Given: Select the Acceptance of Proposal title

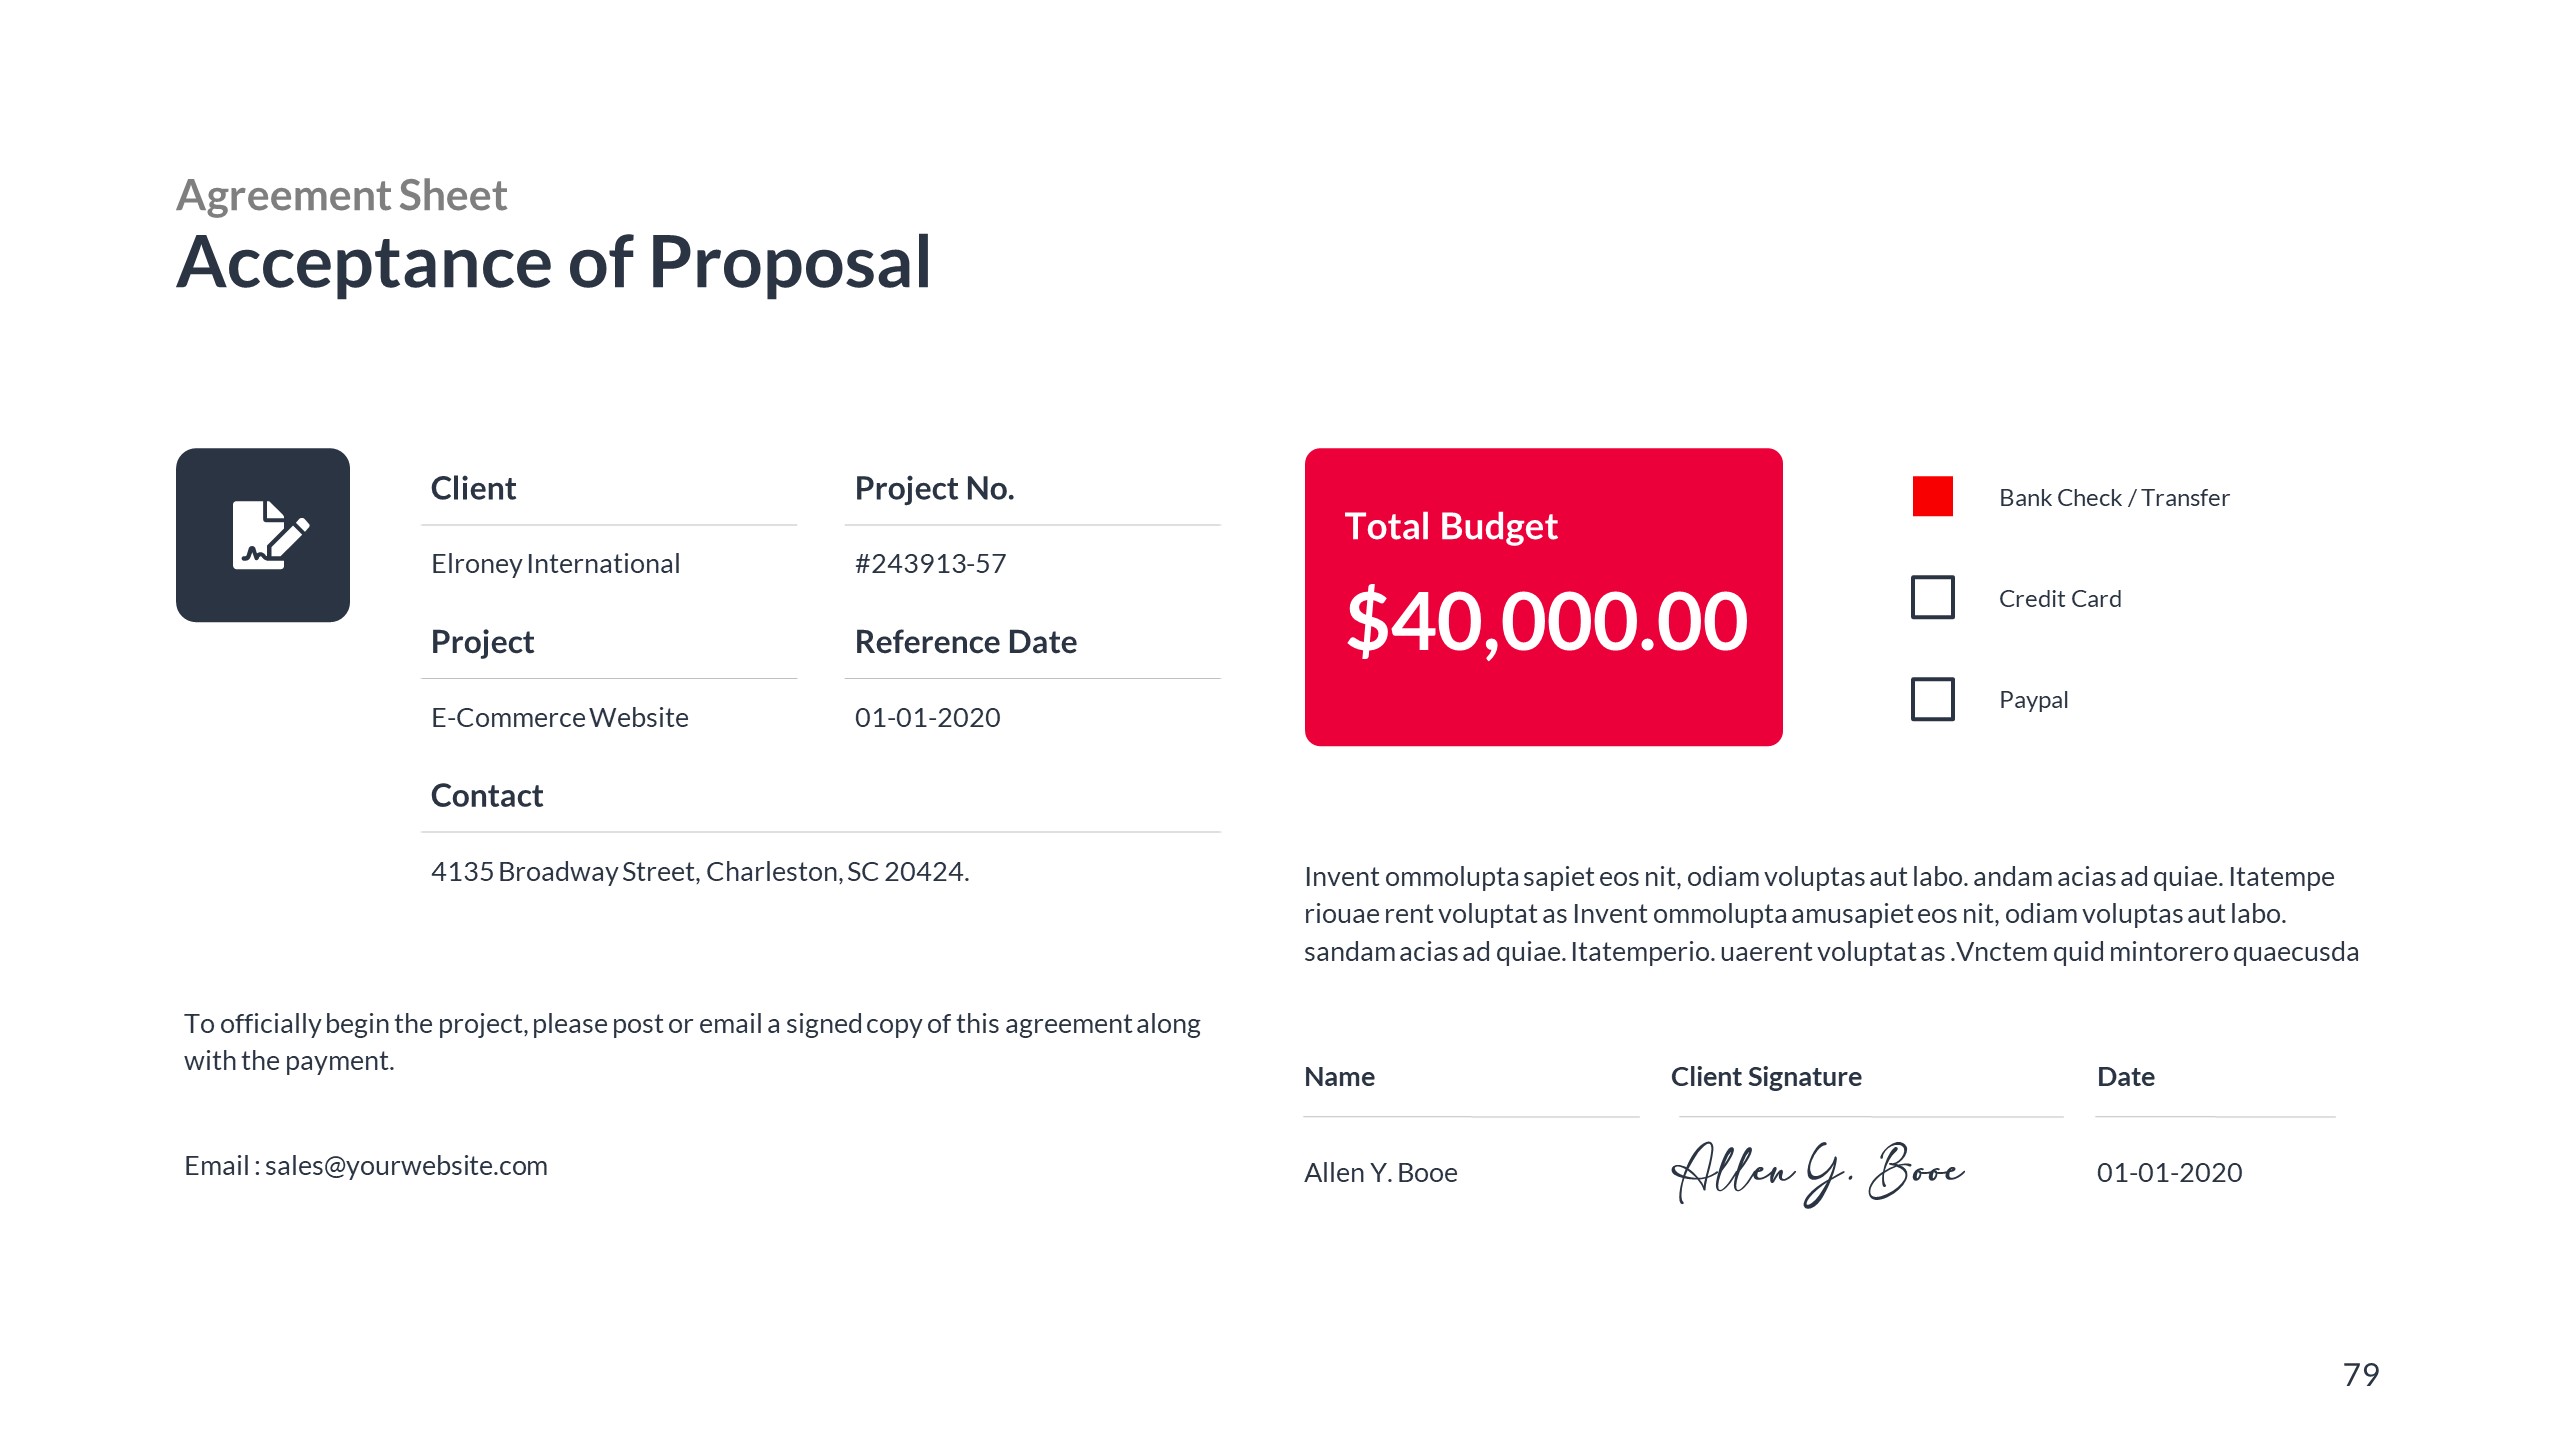Looking at the screenshot, I should [x=554, y=262].
